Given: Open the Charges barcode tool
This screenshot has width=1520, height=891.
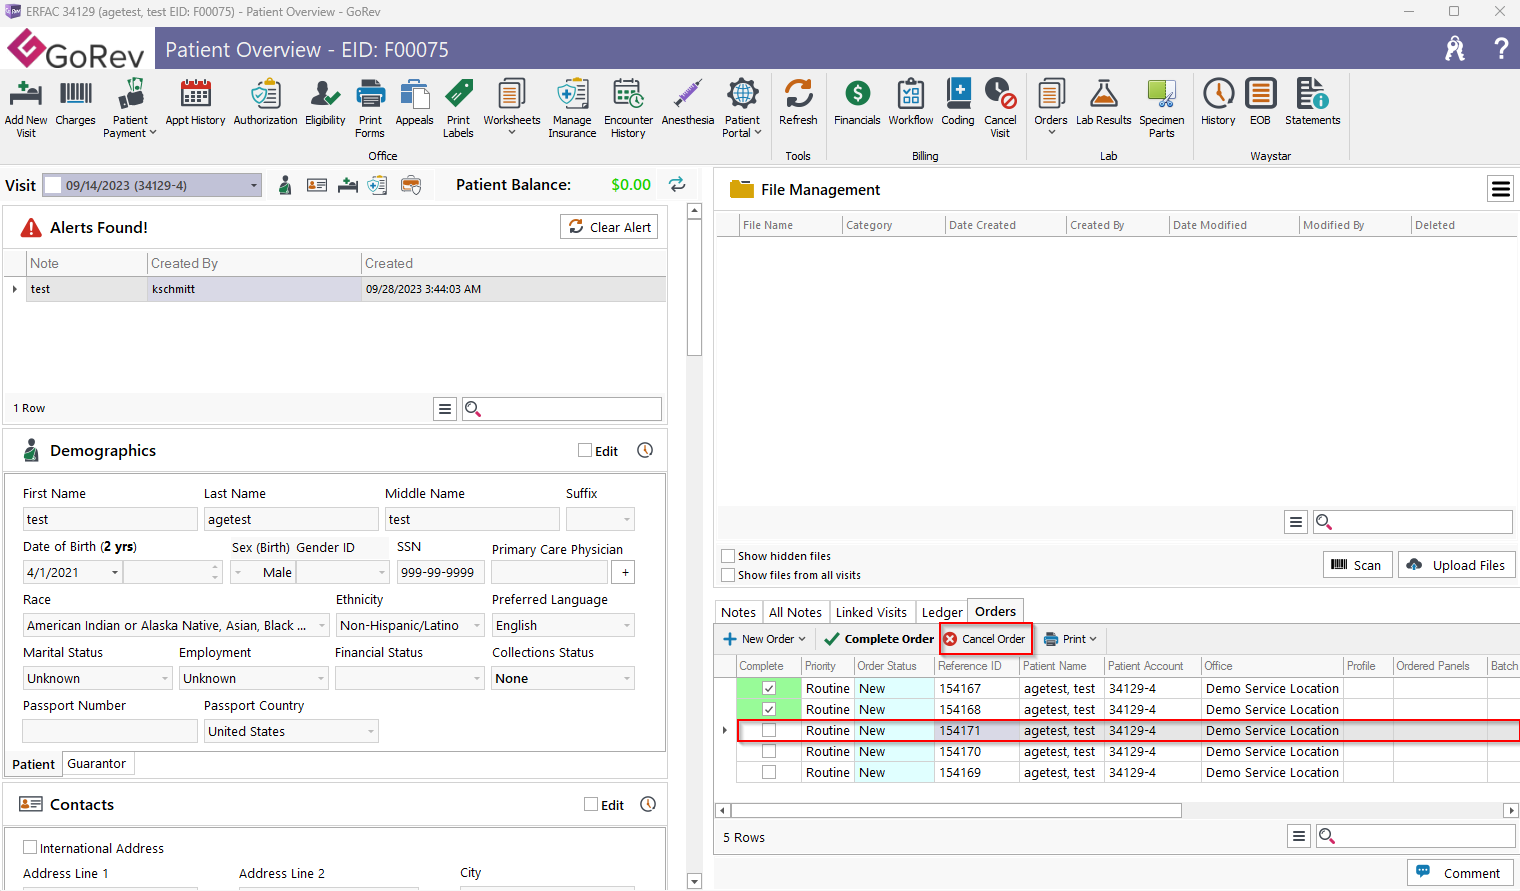Looking at the screenshot, I should click(76, 103).
